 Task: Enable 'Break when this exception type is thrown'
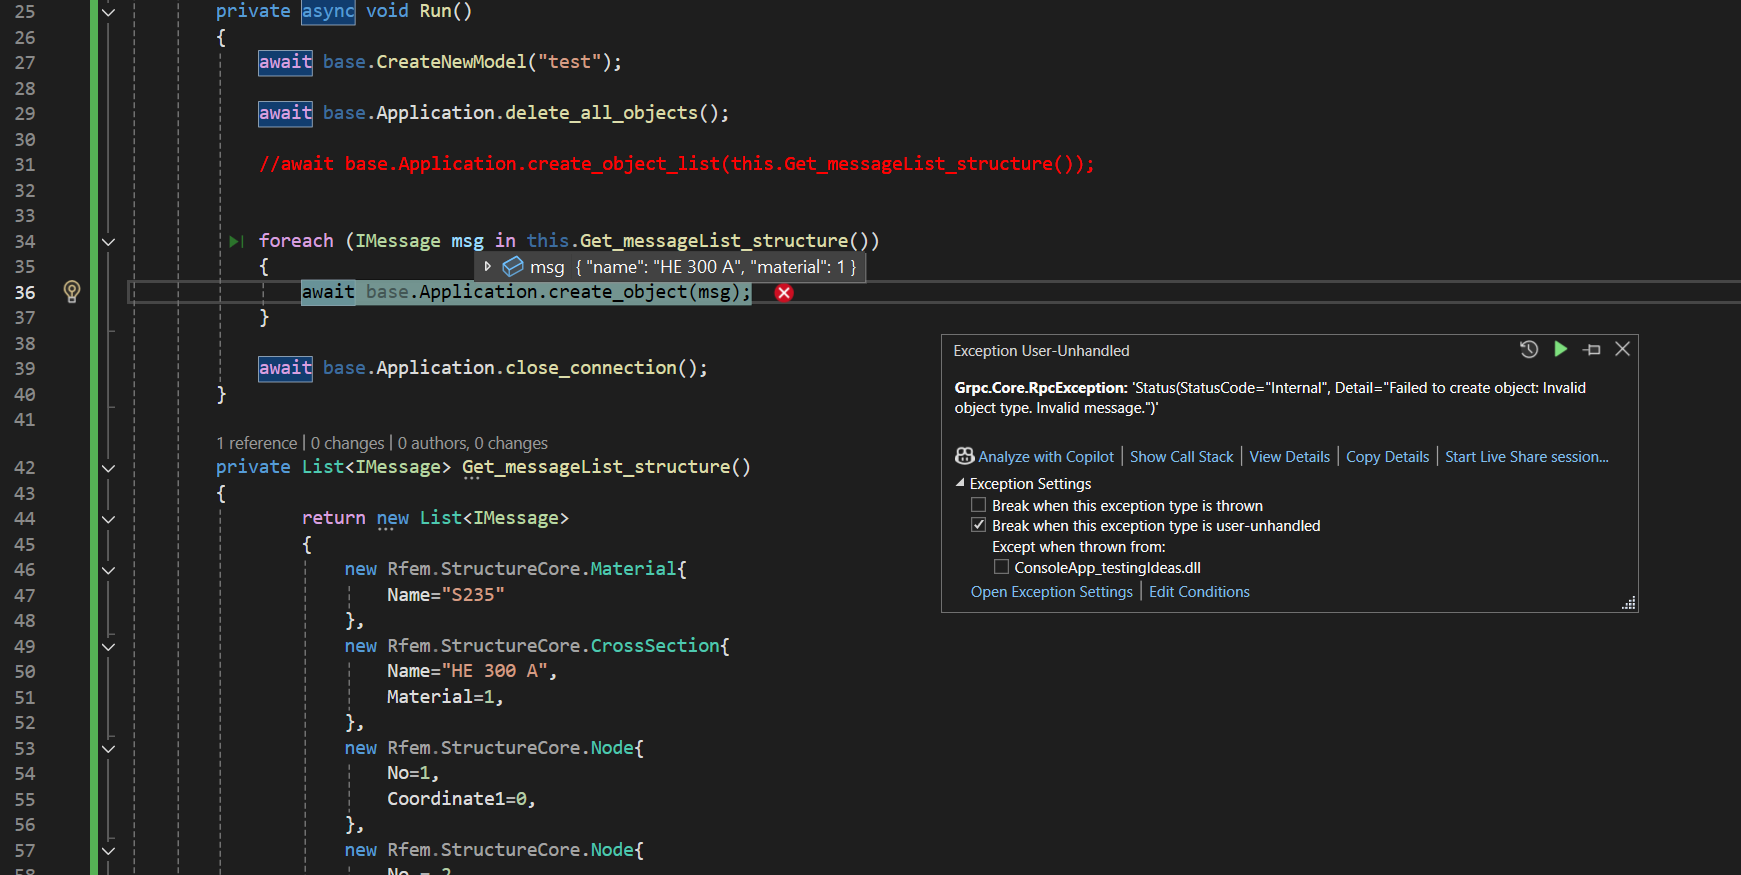979,505
